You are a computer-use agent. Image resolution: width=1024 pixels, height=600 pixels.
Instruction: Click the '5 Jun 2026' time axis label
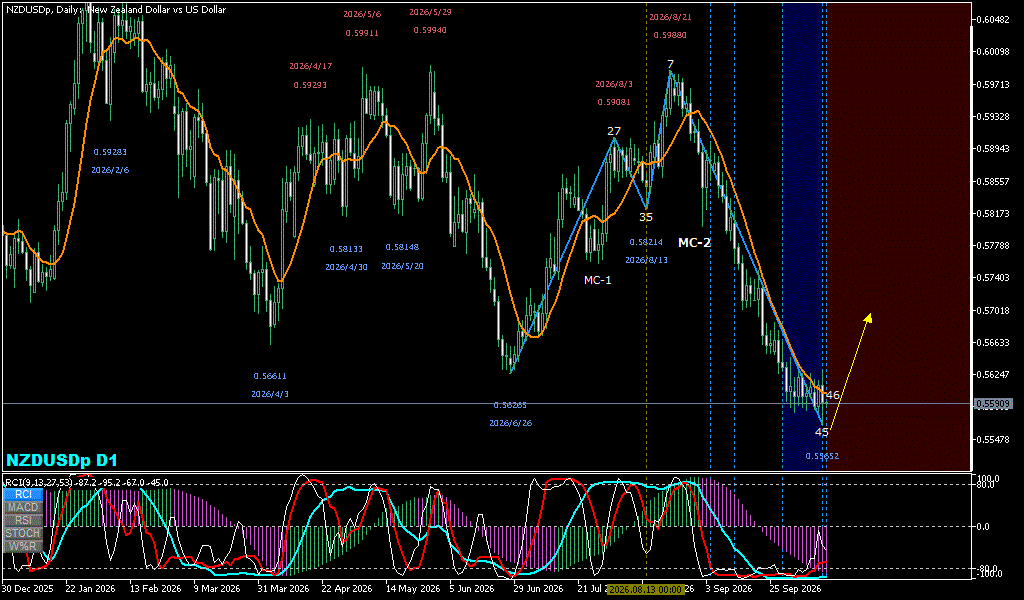click(x=472, y=588)
